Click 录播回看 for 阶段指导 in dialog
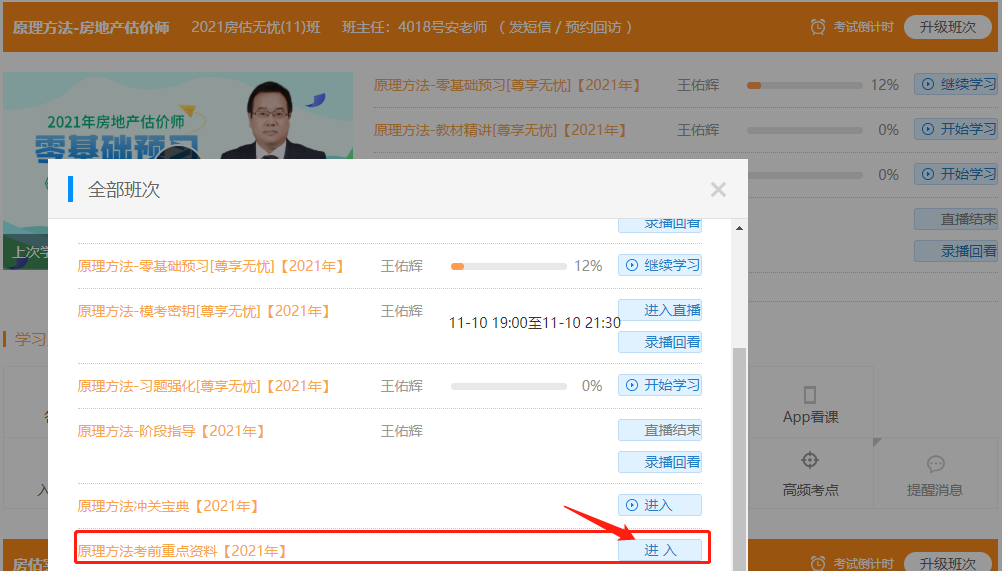Viewport: 1002px width, 571px height. coord(660,462)
